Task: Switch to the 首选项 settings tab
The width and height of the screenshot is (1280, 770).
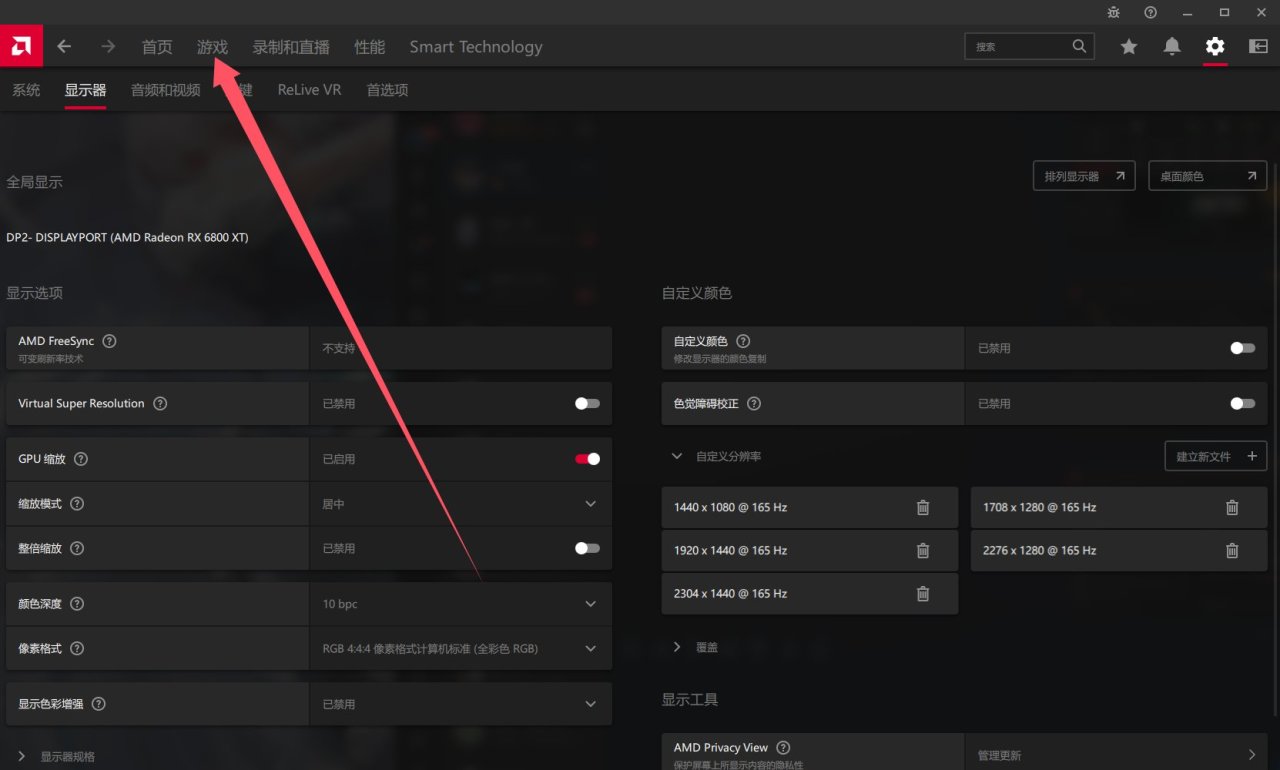Action: tap(387, 90)
